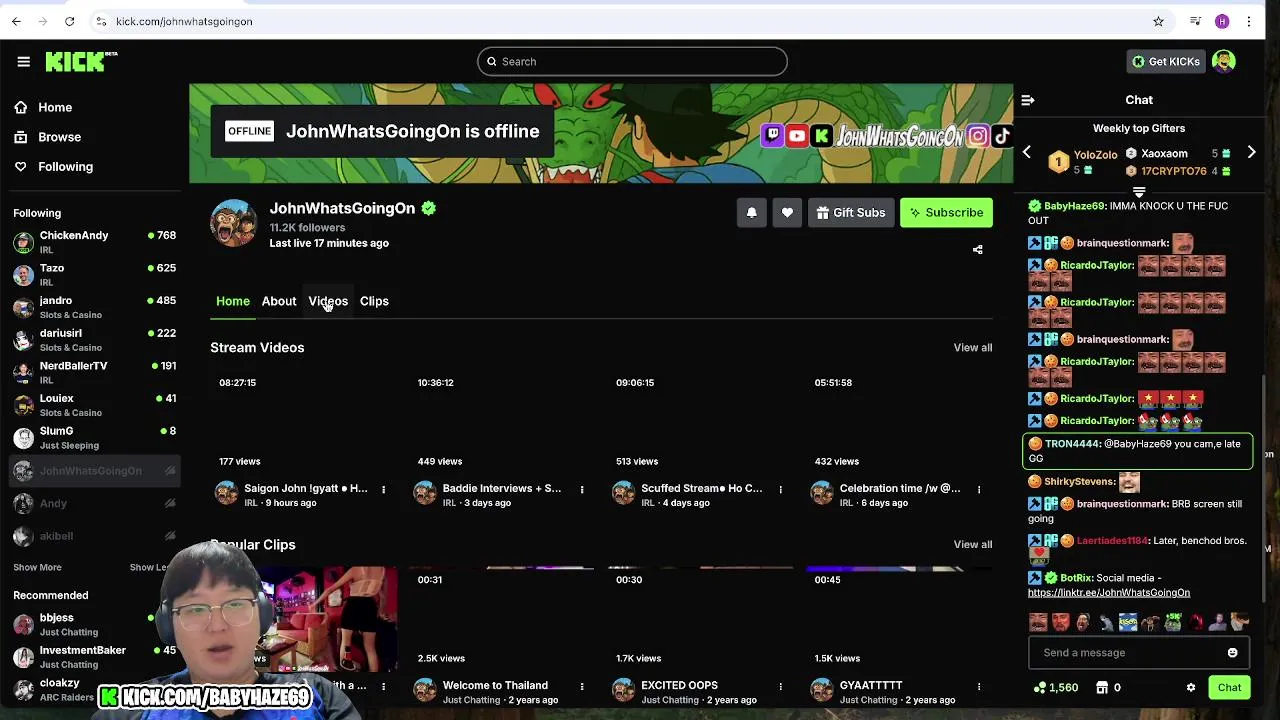The image size is (1280, 720).
Task: Click the JohnWhatsGoingOn profile avatar
Action: 234,222
